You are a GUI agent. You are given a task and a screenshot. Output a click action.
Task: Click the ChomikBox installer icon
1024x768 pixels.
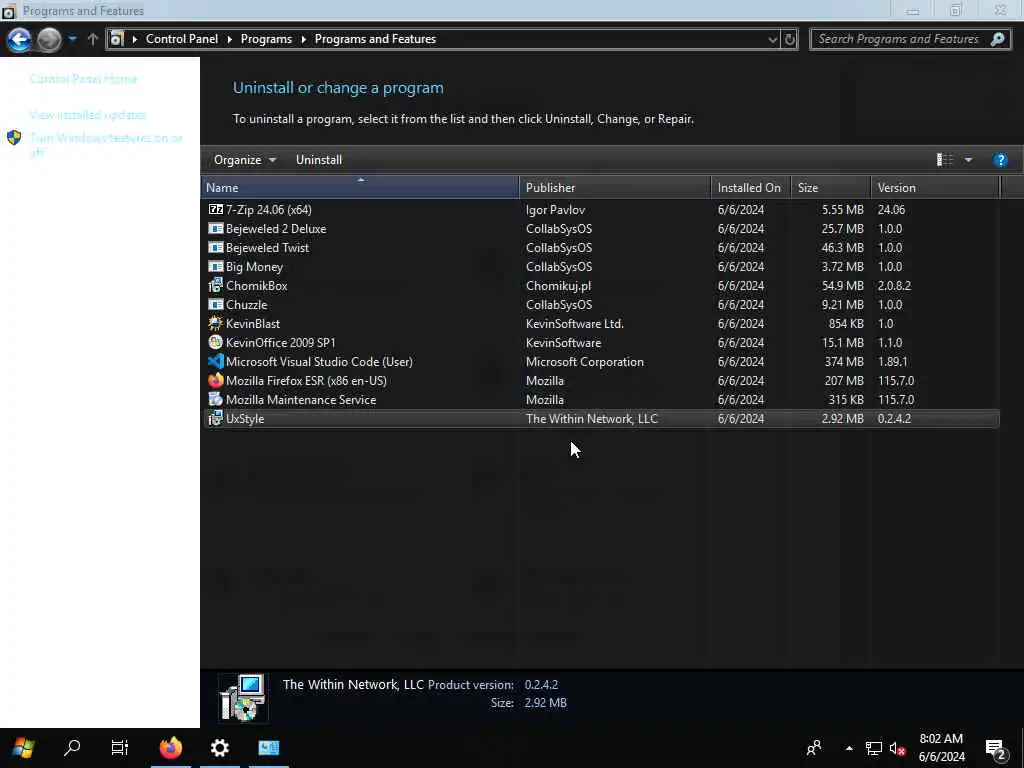216,285
